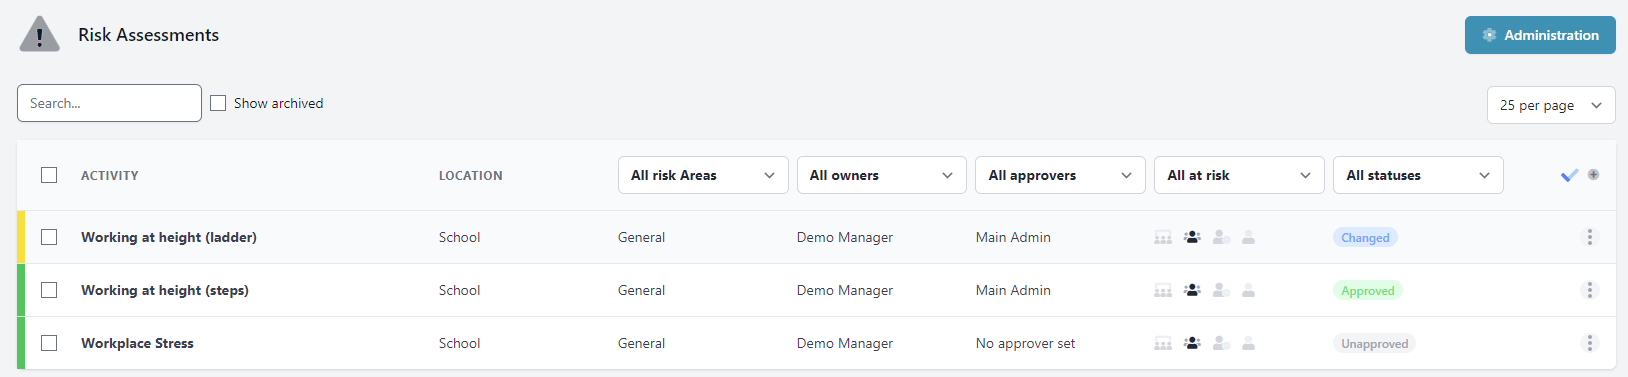
Task: Click Main Admin in the ladder row
Action: pos(1013,237)
